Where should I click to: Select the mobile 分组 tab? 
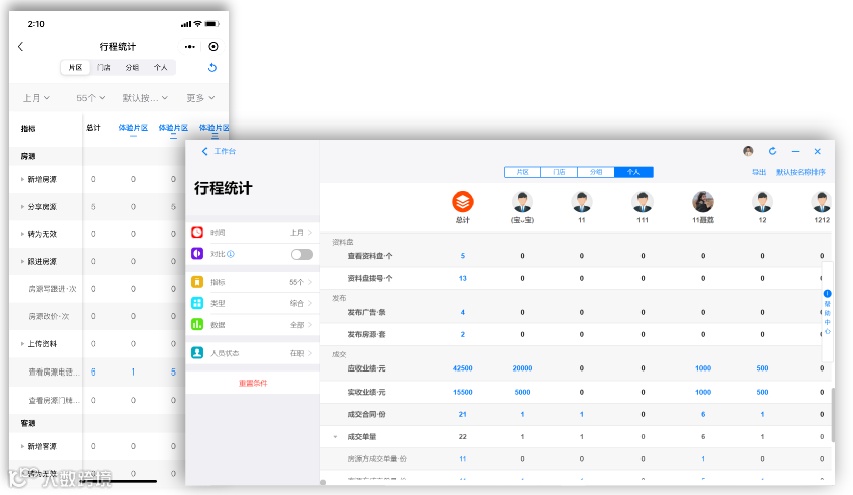(132, 67)
